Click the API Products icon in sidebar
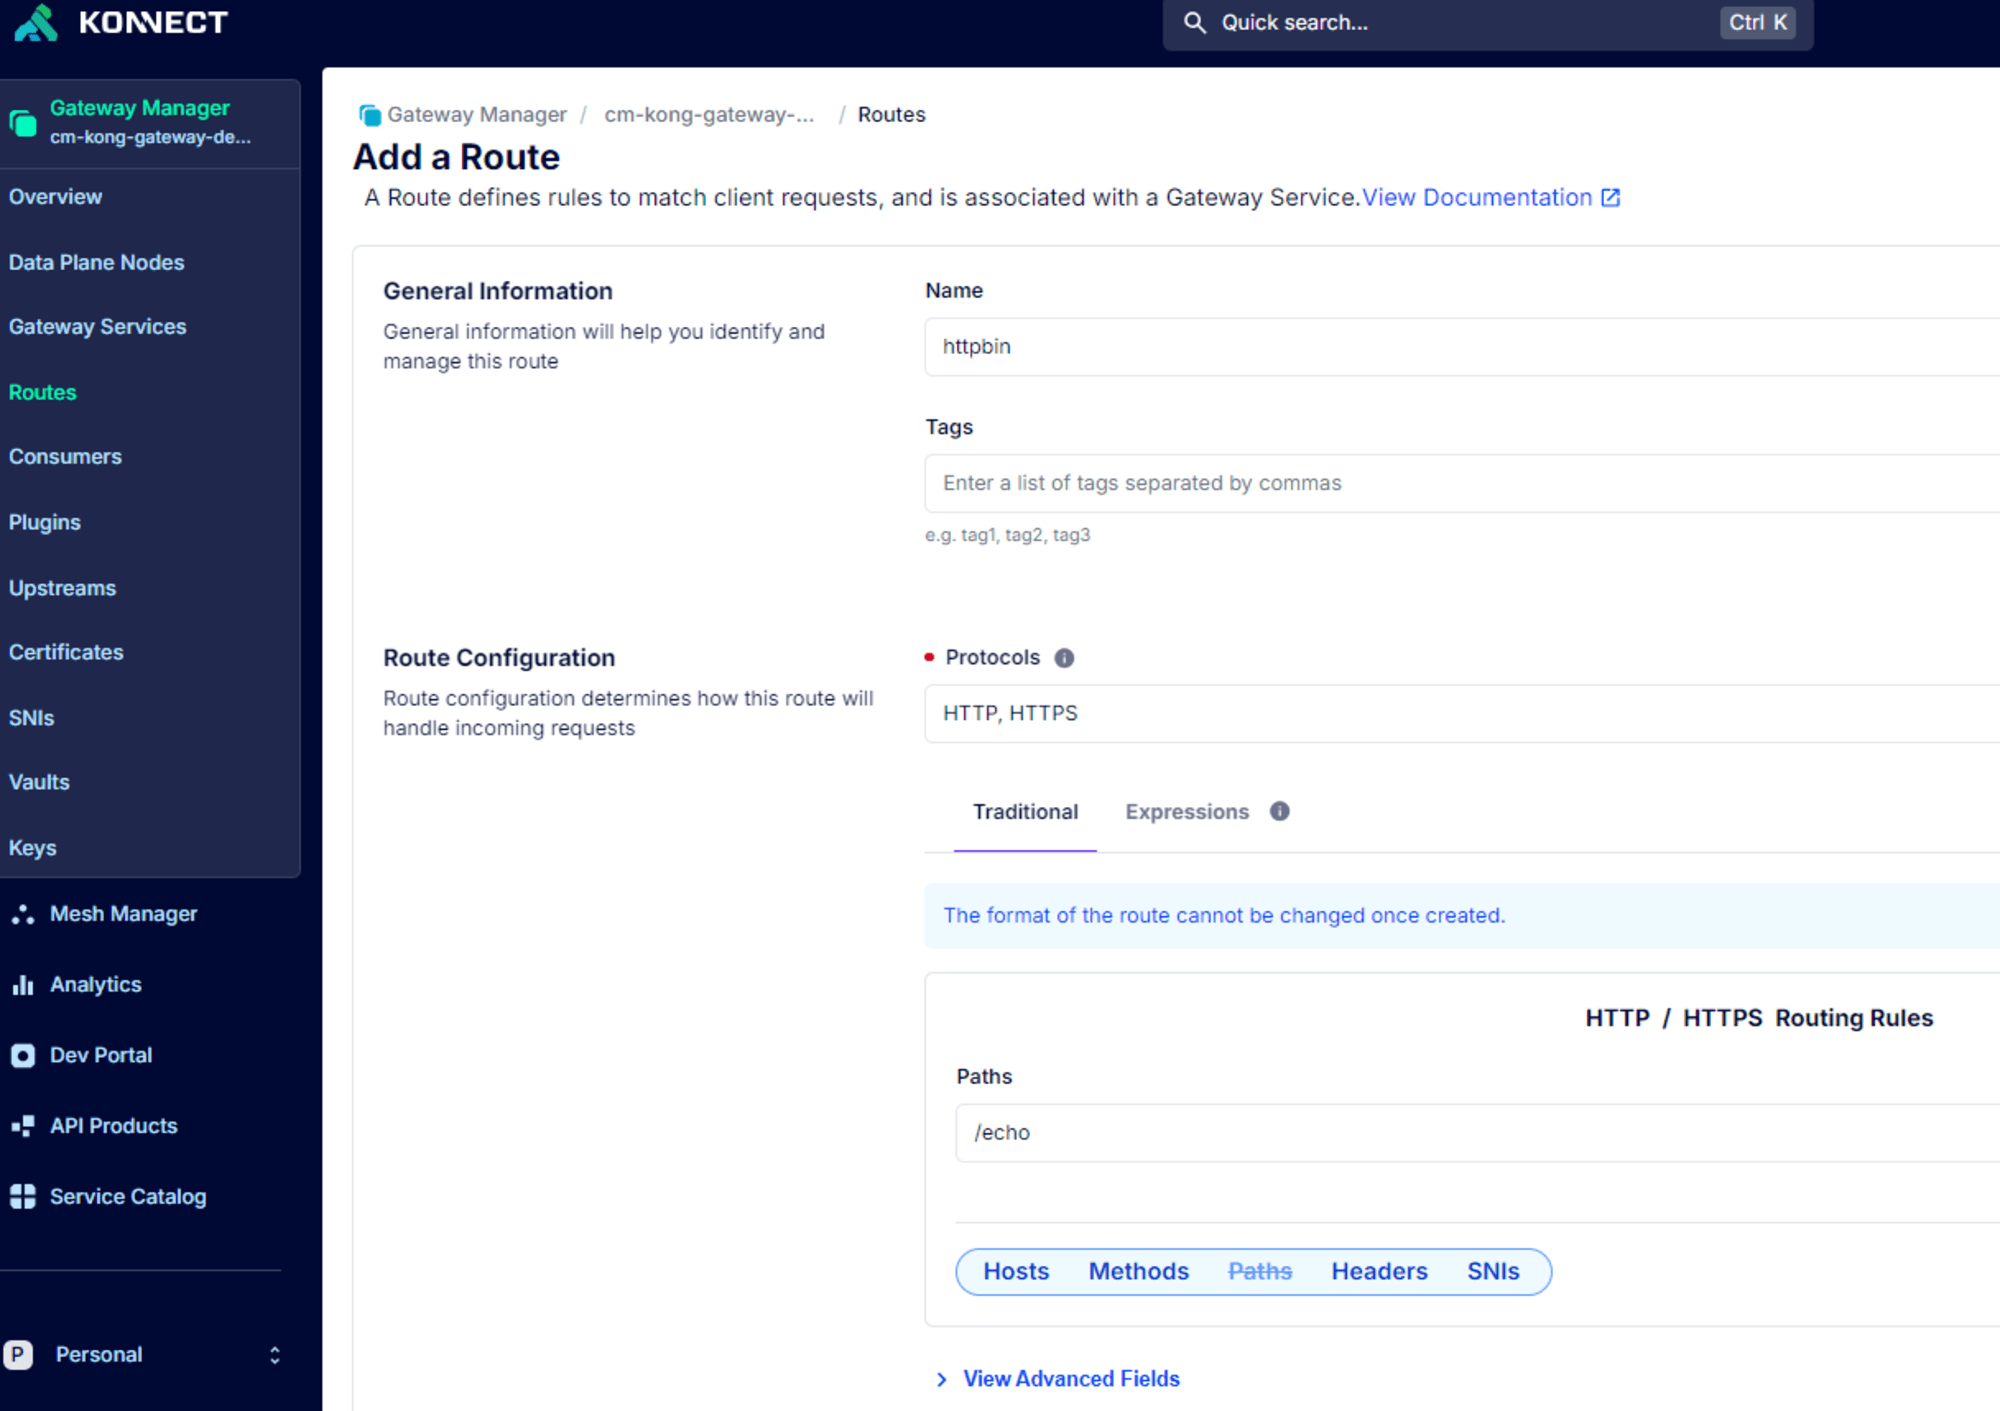The width and height of the screenshot is (2000, 1411). [24, 1127]
